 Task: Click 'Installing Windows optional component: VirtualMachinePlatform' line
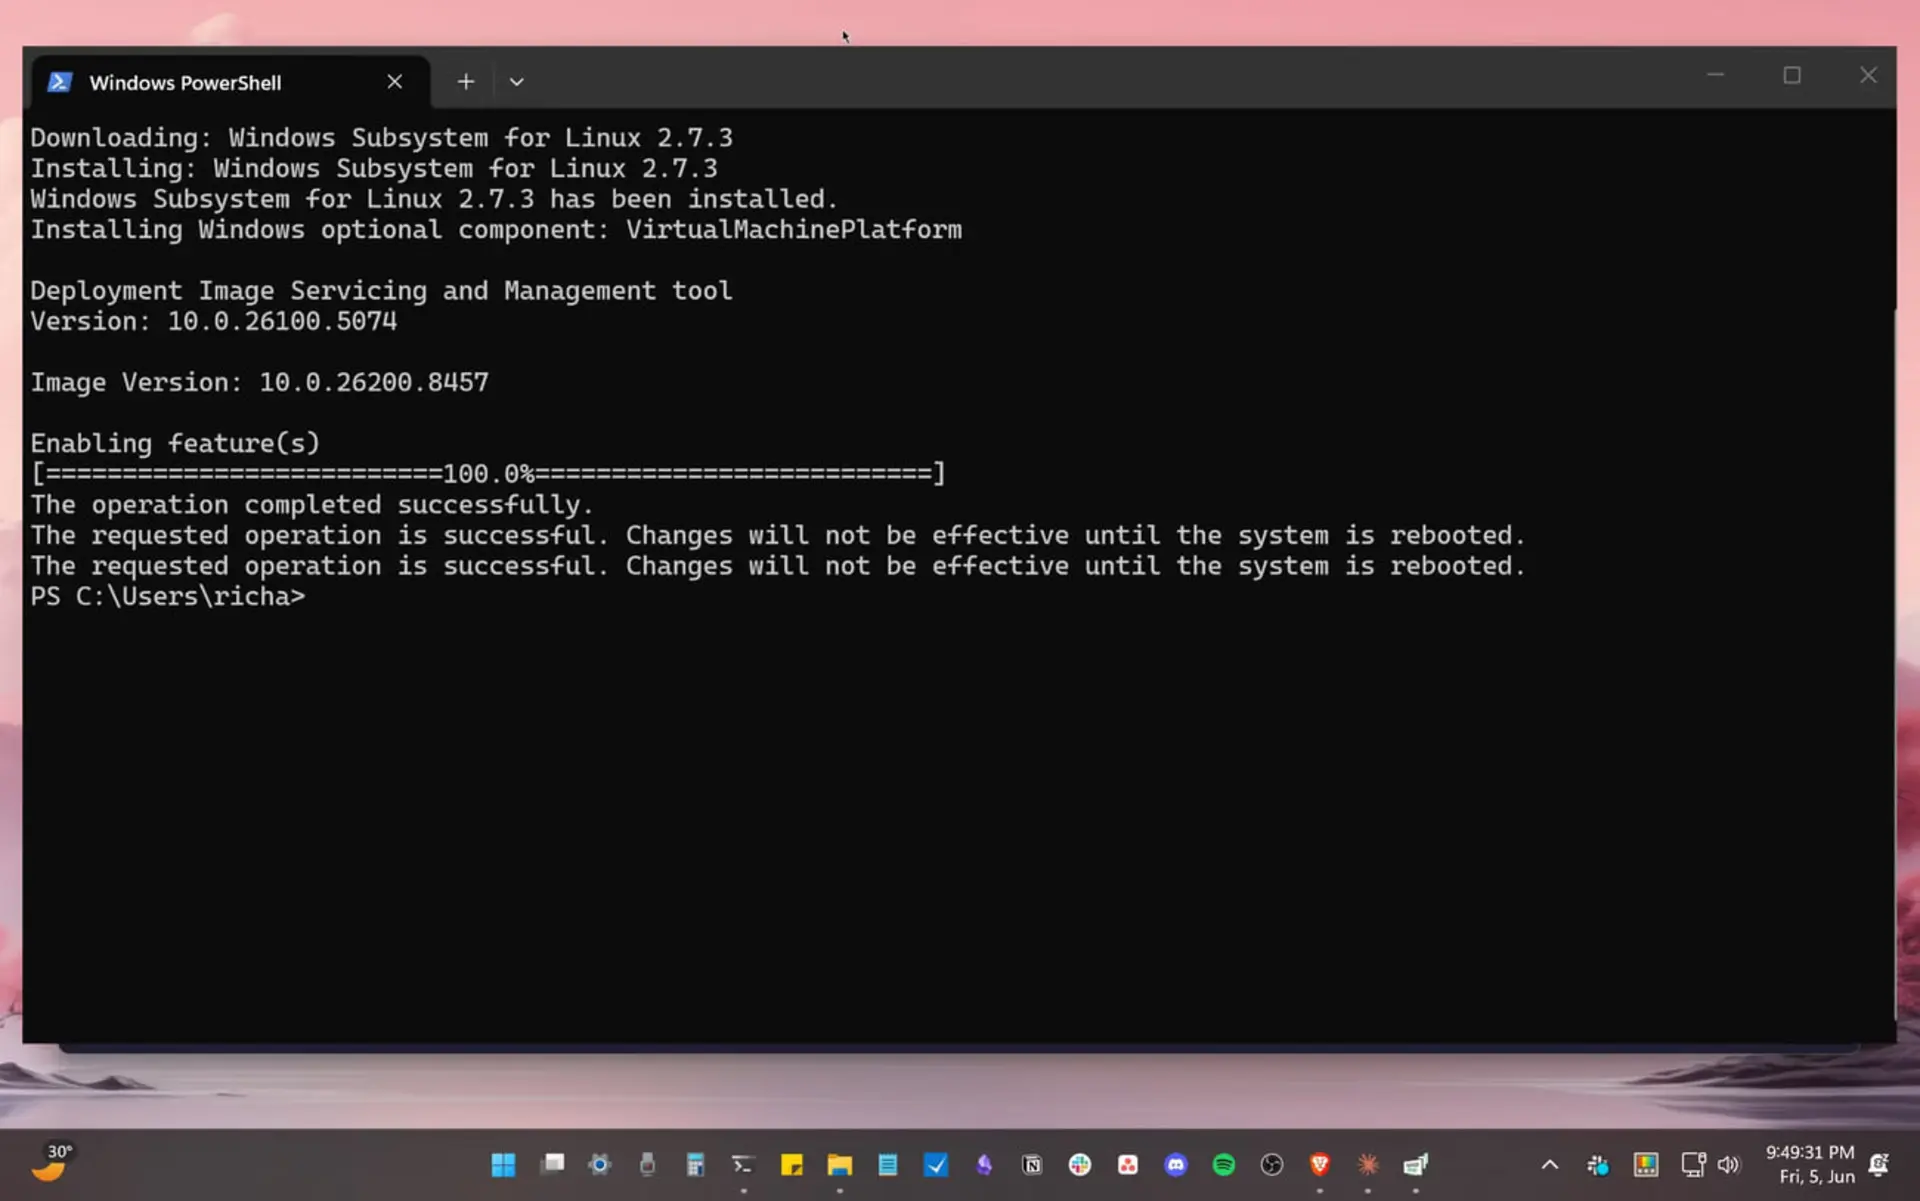click(496, 229)
